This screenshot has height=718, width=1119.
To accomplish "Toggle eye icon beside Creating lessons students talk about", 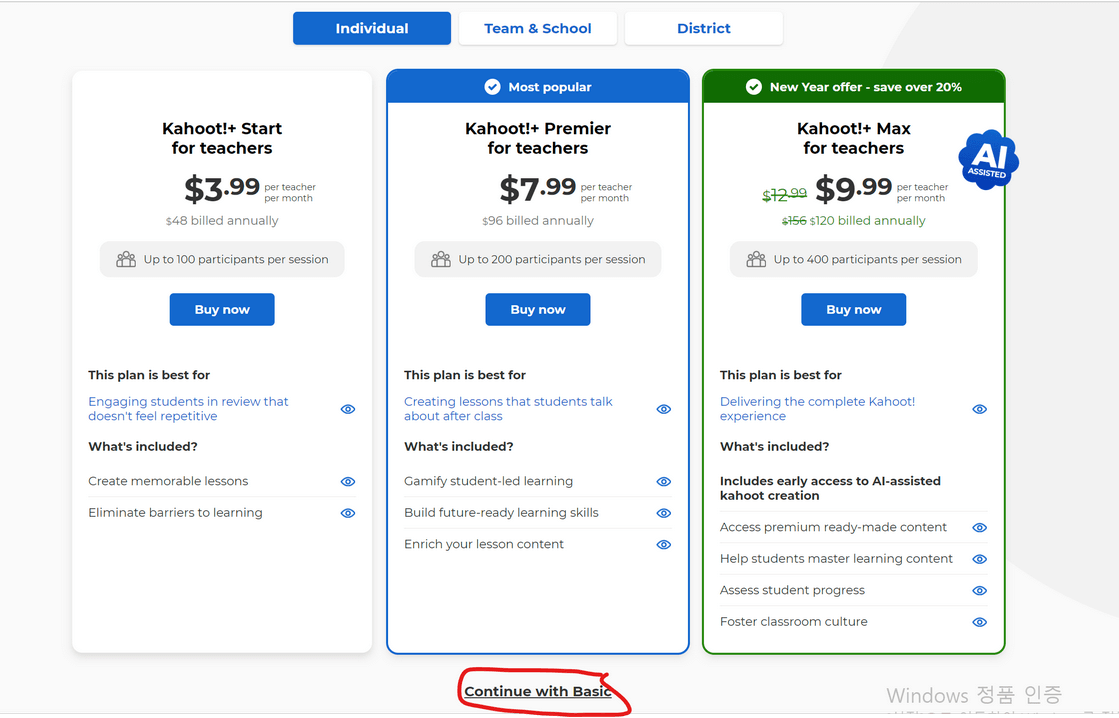I will (664, 409).
